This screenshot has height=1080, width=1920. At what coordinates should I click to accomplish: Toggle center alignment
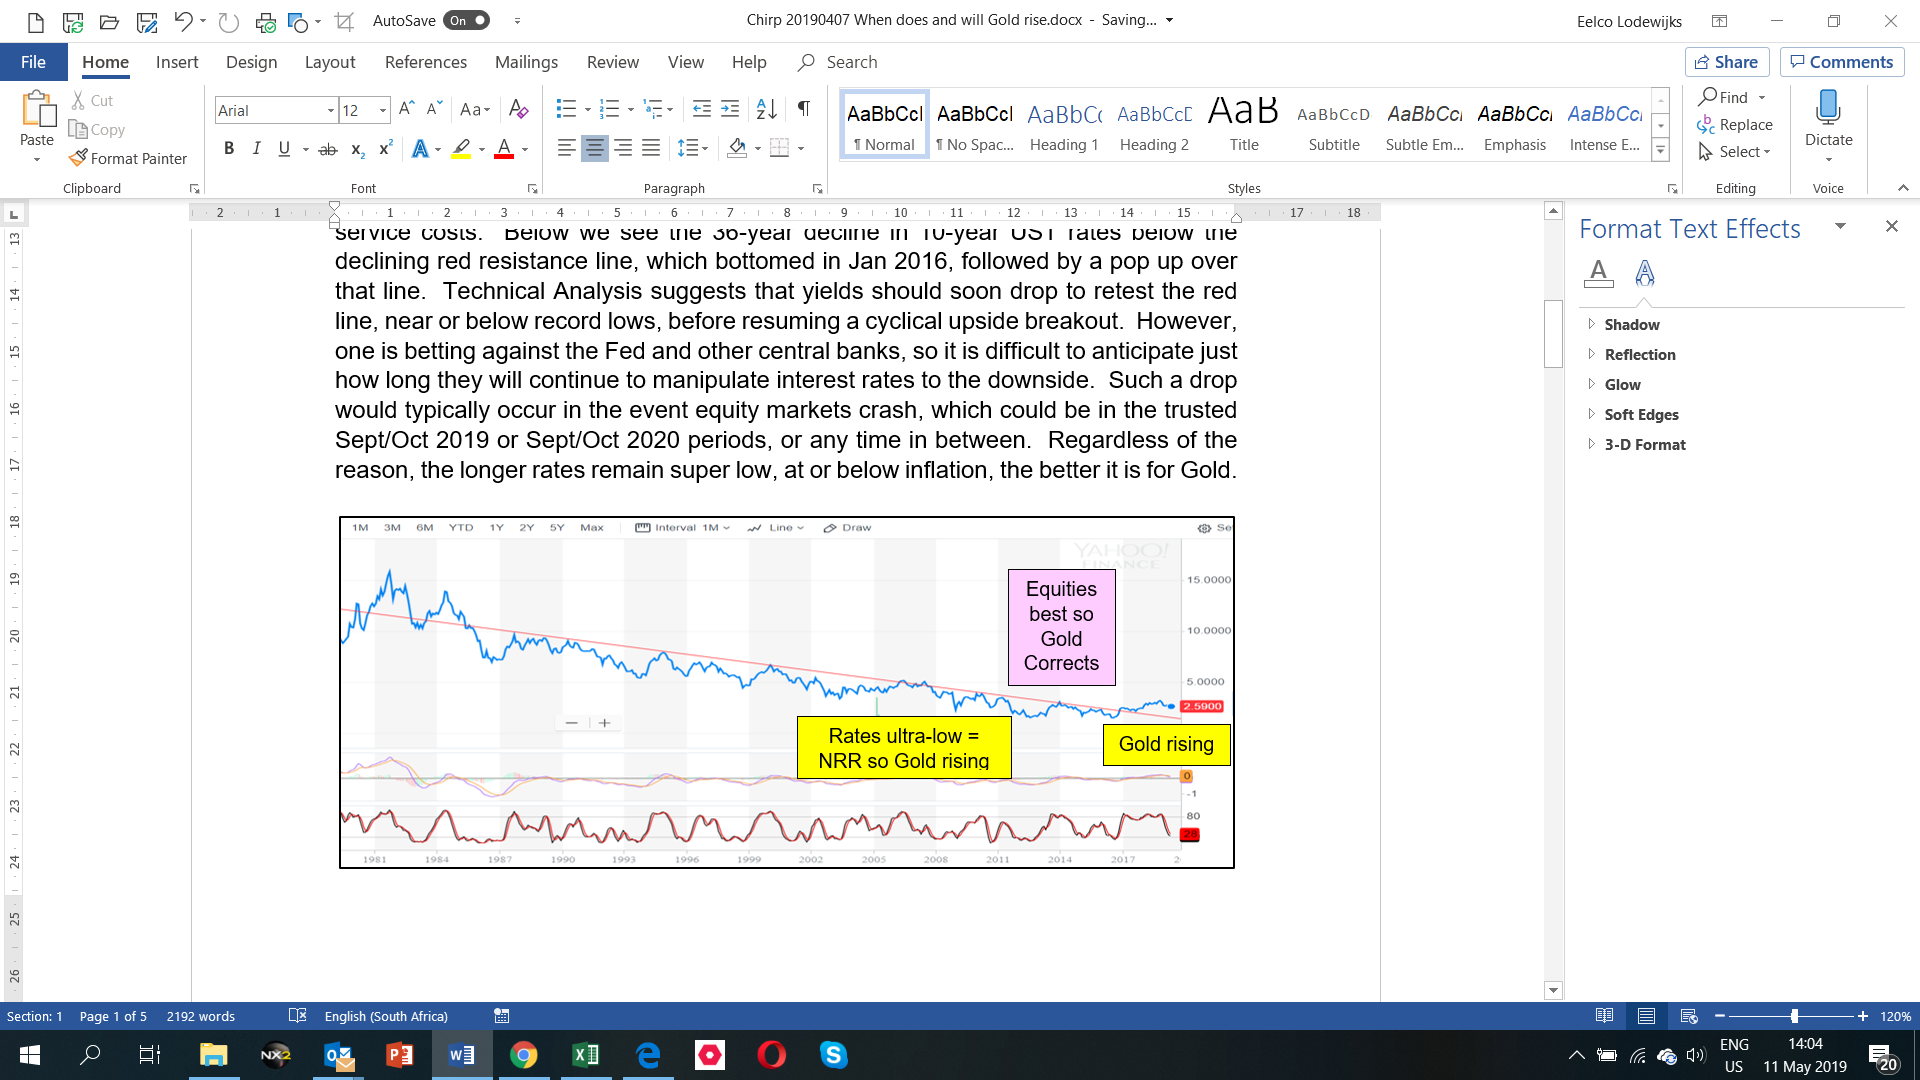coord(594,149)
